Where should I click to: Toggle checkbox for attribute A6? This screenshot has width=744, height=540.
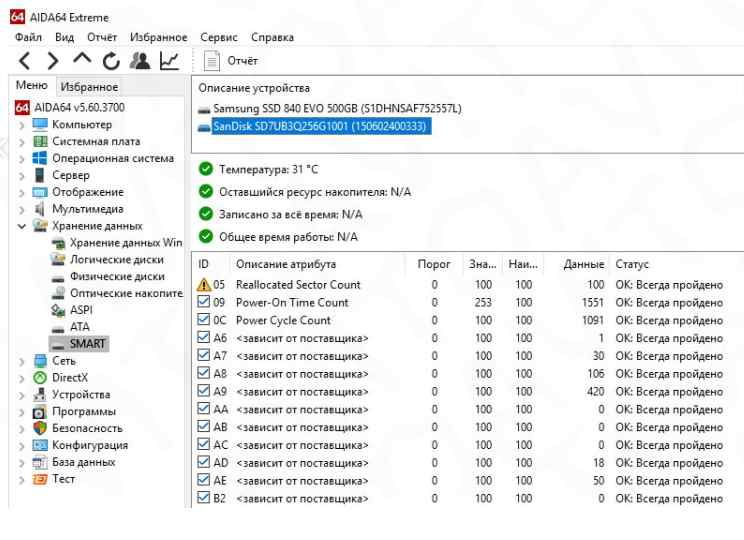[204, 337]
